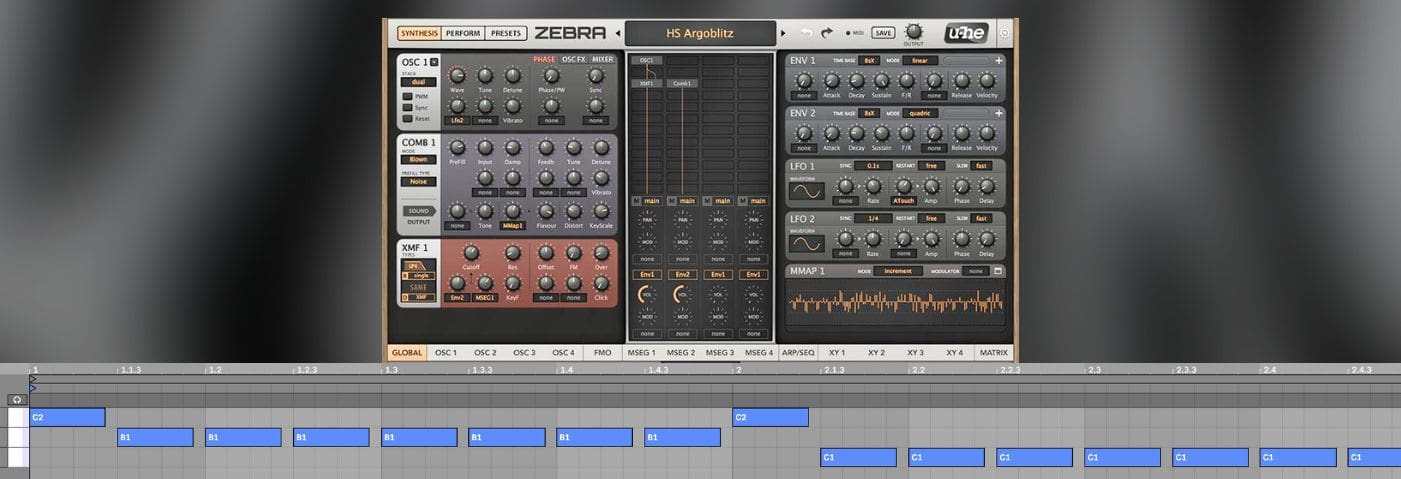Click the HS Argoblitz preset name display
This screenshot has width=1401, height=479.
pyautogui.click(x=700, y=33)
